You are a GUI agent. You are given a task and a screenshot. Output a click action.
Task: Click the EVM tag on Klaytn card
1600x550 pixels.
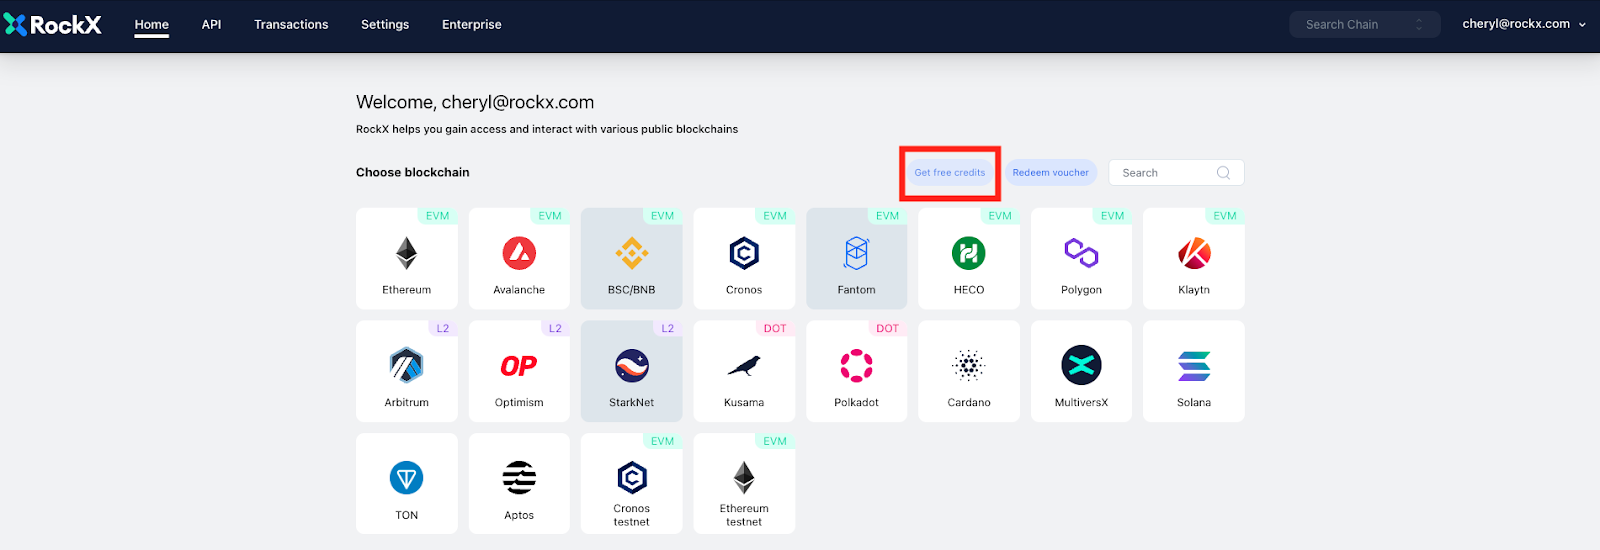(x=1225, y=216)
